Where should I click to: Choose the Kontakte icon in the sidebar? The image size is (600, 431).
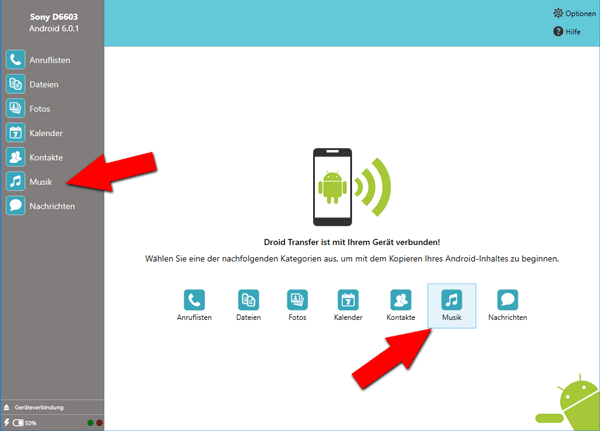15,157
